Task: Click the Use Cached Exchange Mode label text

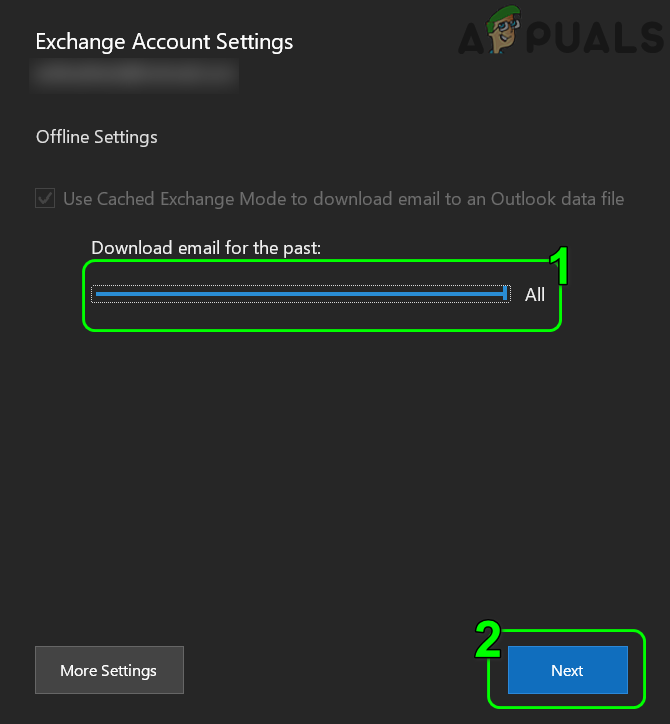Action: pyautogui.click(x=343, y=199)
